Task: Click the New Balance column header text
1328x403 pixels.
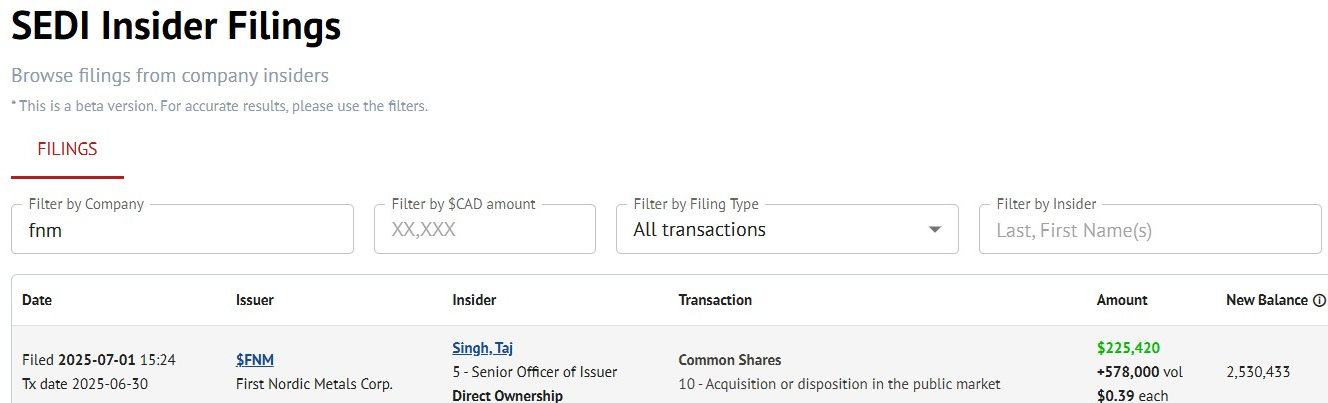Action: (1266, 300)
